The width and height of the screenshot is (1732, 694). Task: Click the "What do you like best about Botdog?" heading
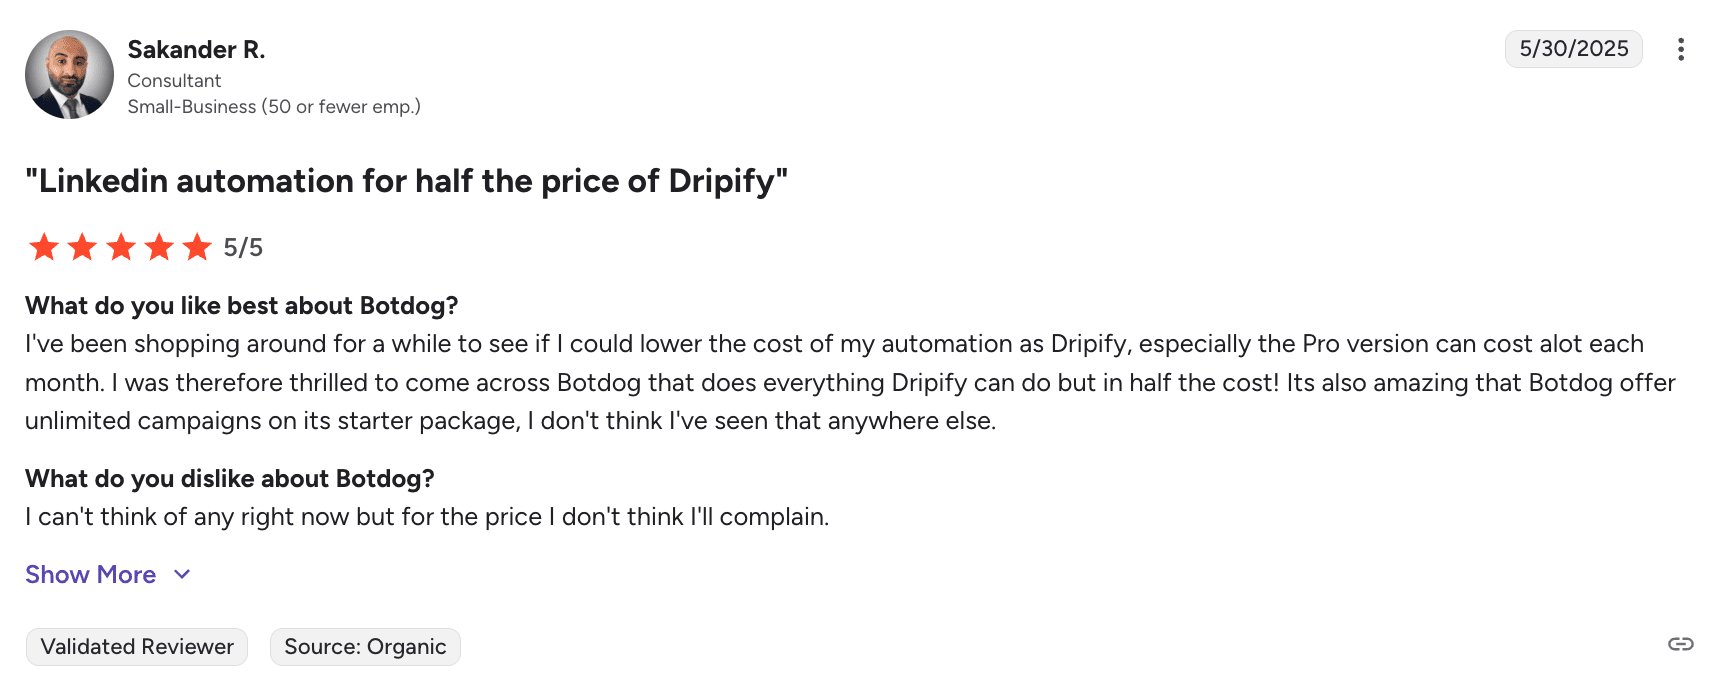[x=241, y=306]
